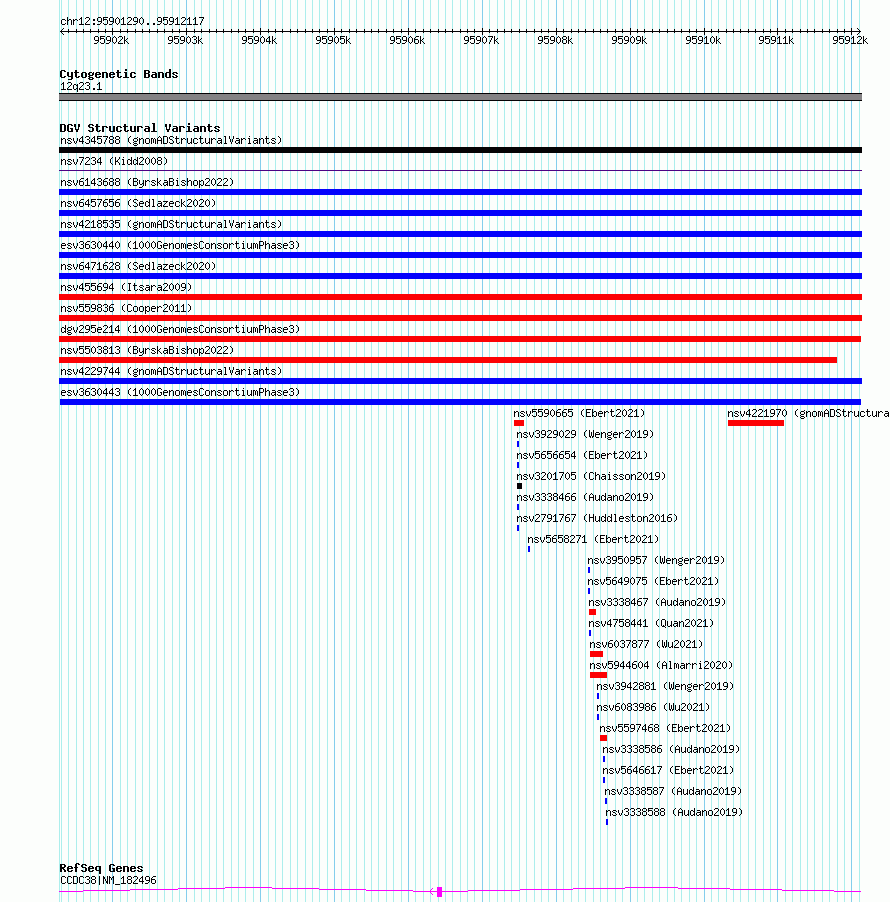Click the red nsv5503813 variant bar

point(448,360)
